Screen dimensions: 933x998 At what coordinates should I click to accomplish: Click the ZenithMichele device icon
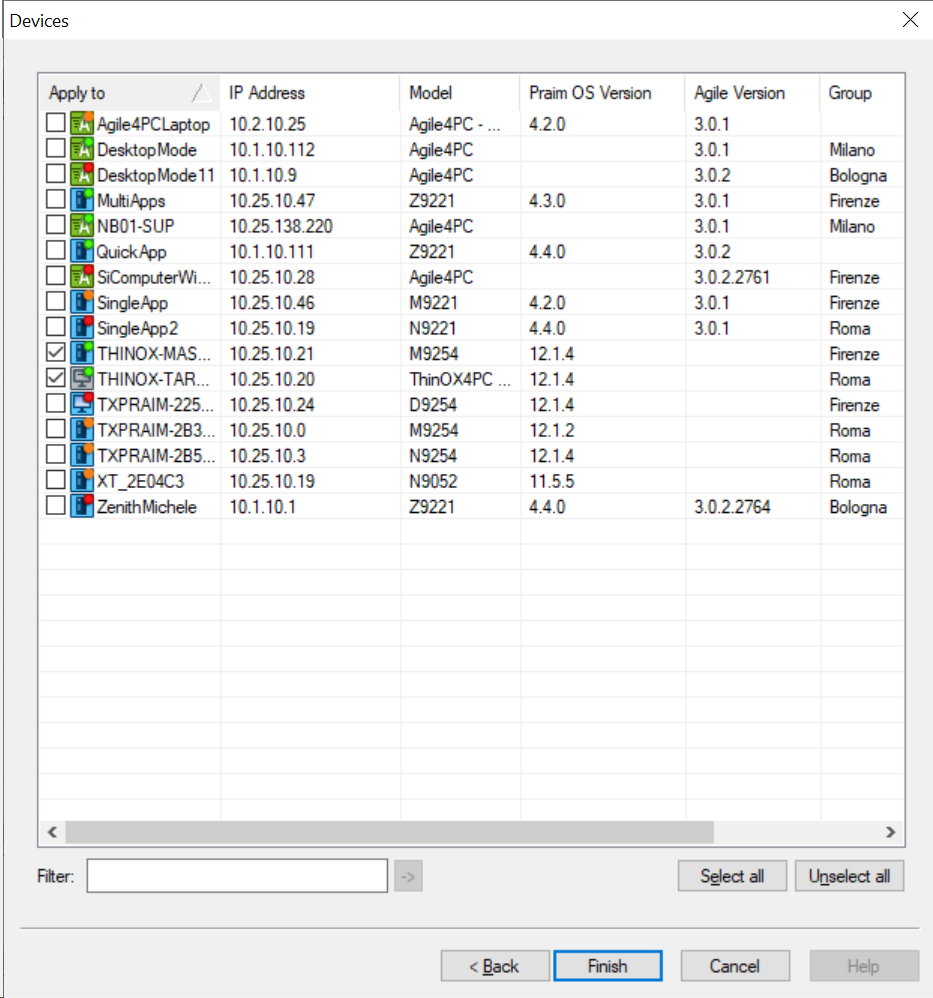tap(82, 505)
